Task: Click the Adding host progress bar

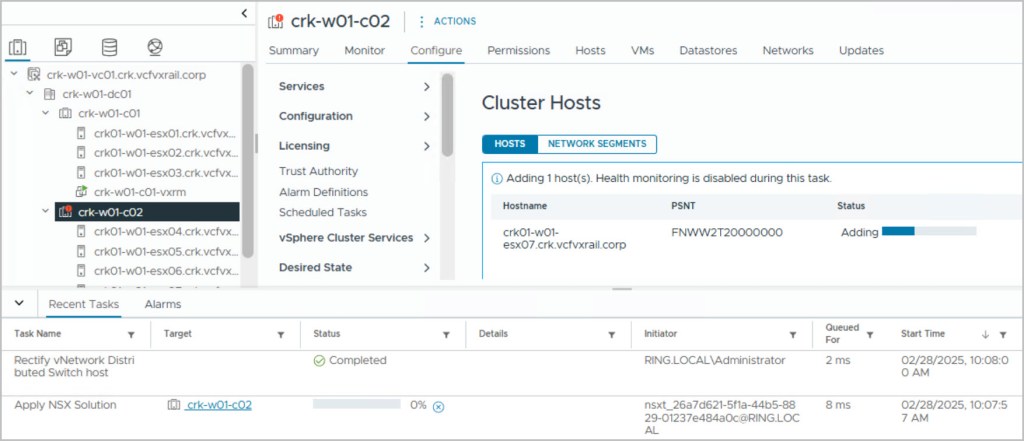Action: point(928,232)
